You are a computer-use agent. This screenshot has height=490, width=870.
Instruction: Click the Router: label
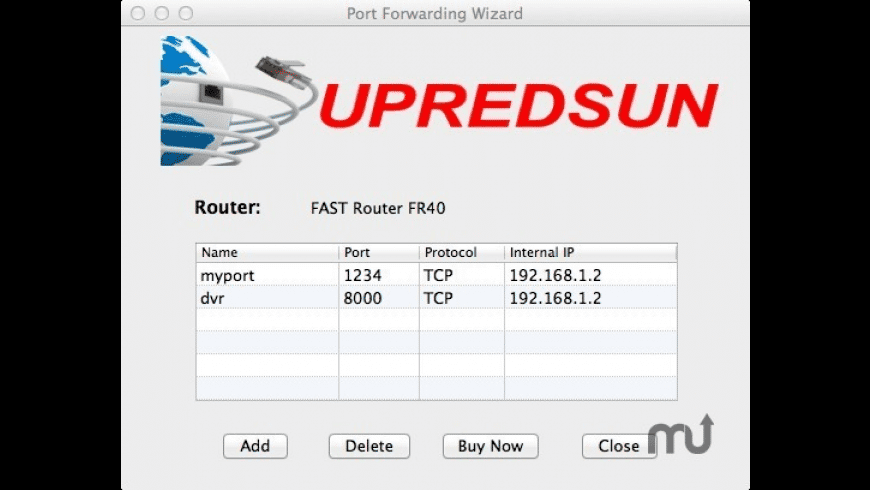click(227, 208)
